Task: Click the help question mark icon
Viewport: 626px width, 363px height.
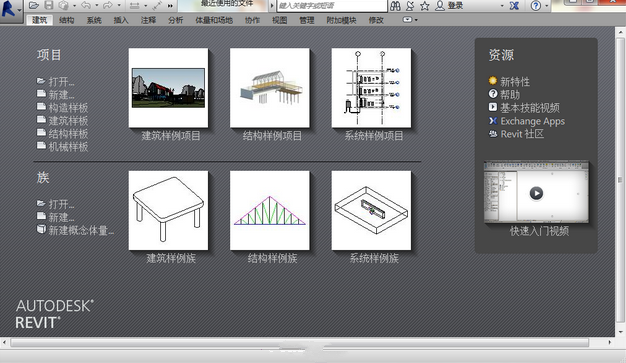Action: (x=536, y=6)
